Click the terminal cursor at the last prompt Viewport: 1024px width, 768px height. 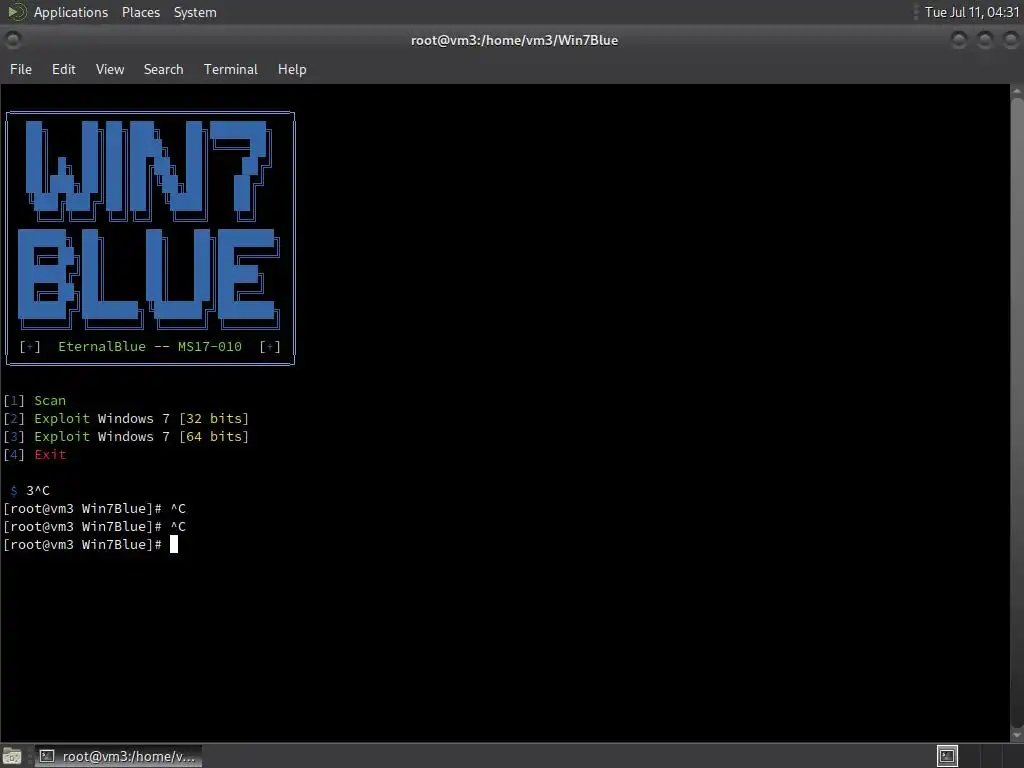[174, 545]
